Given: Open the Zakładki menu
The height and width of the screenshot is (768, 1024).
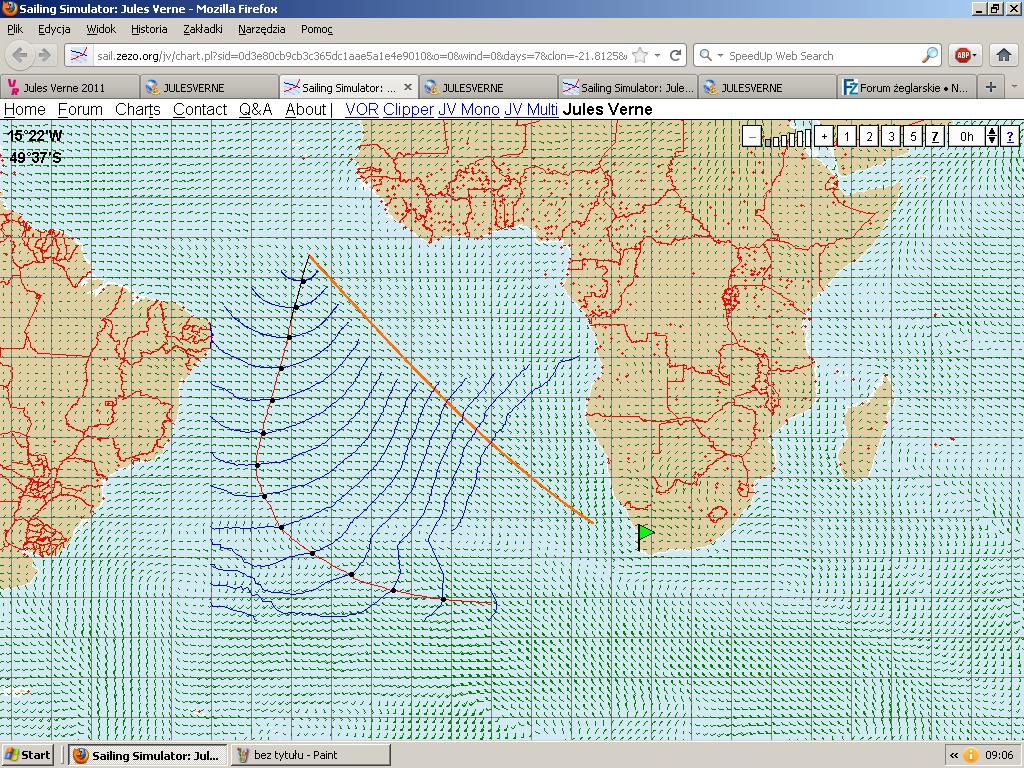Looking at the screenshot, I should pyautogui.click(x=203, y=30).
